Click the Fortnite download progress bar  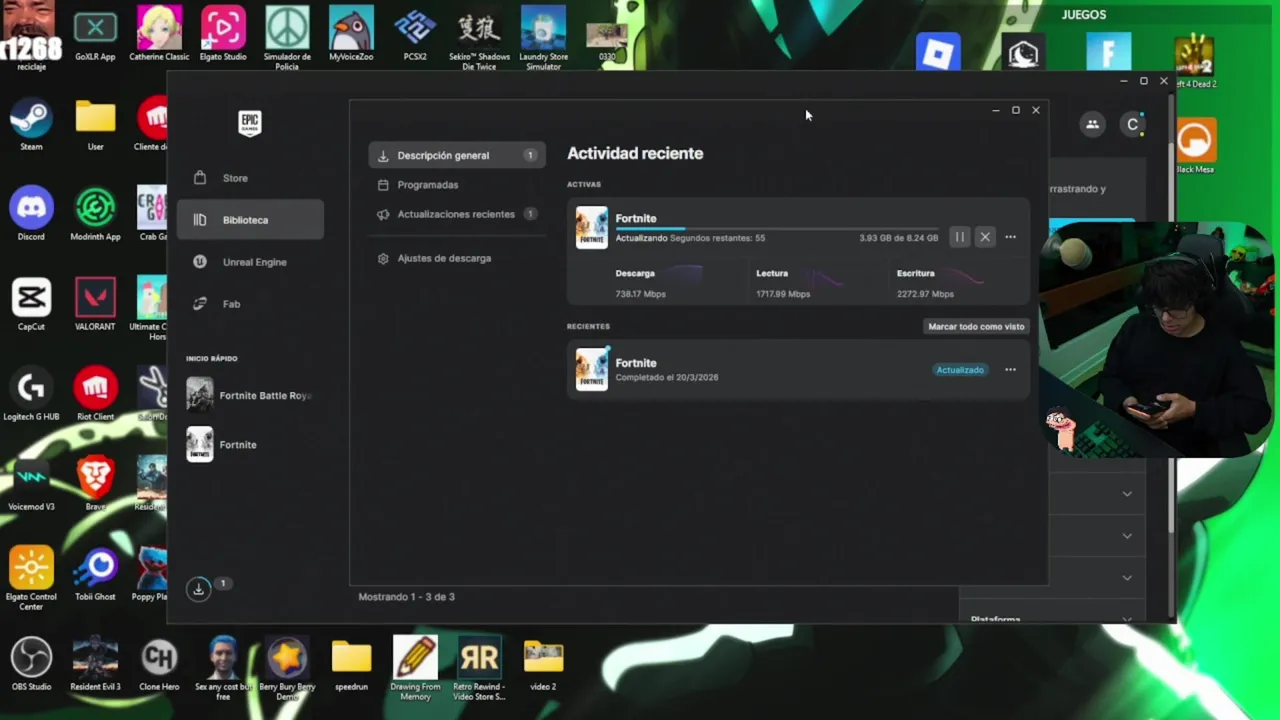776,228
